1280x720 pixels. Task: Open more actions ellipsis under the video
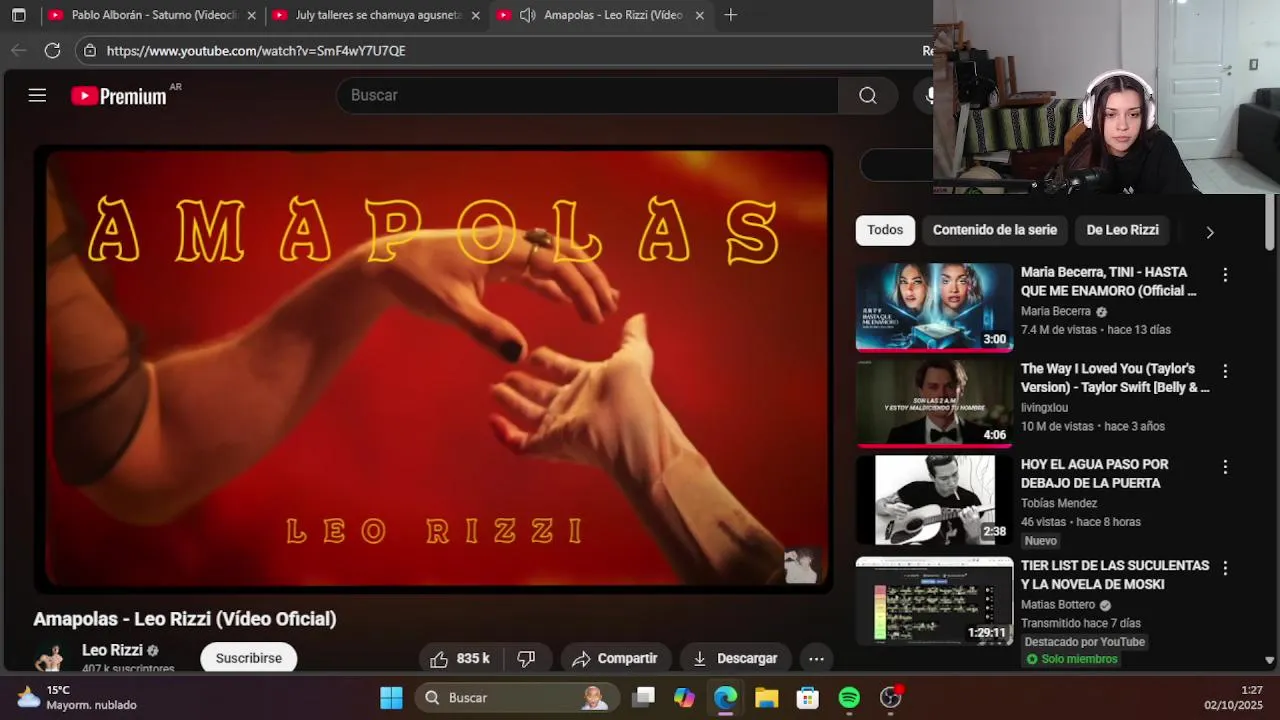pyautogui.click(x=816, y=658)
